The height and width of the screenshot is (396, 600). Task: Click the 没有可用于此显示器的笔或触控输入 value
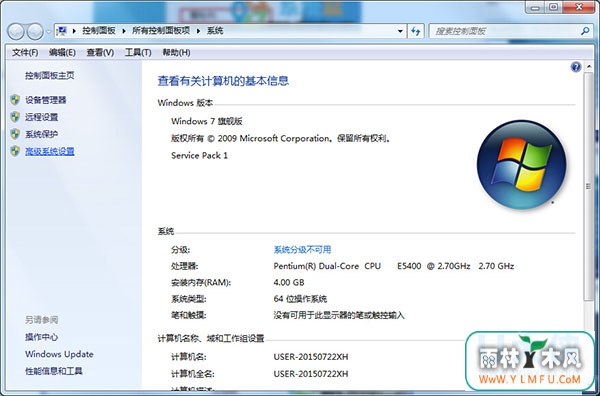[339, 315]
